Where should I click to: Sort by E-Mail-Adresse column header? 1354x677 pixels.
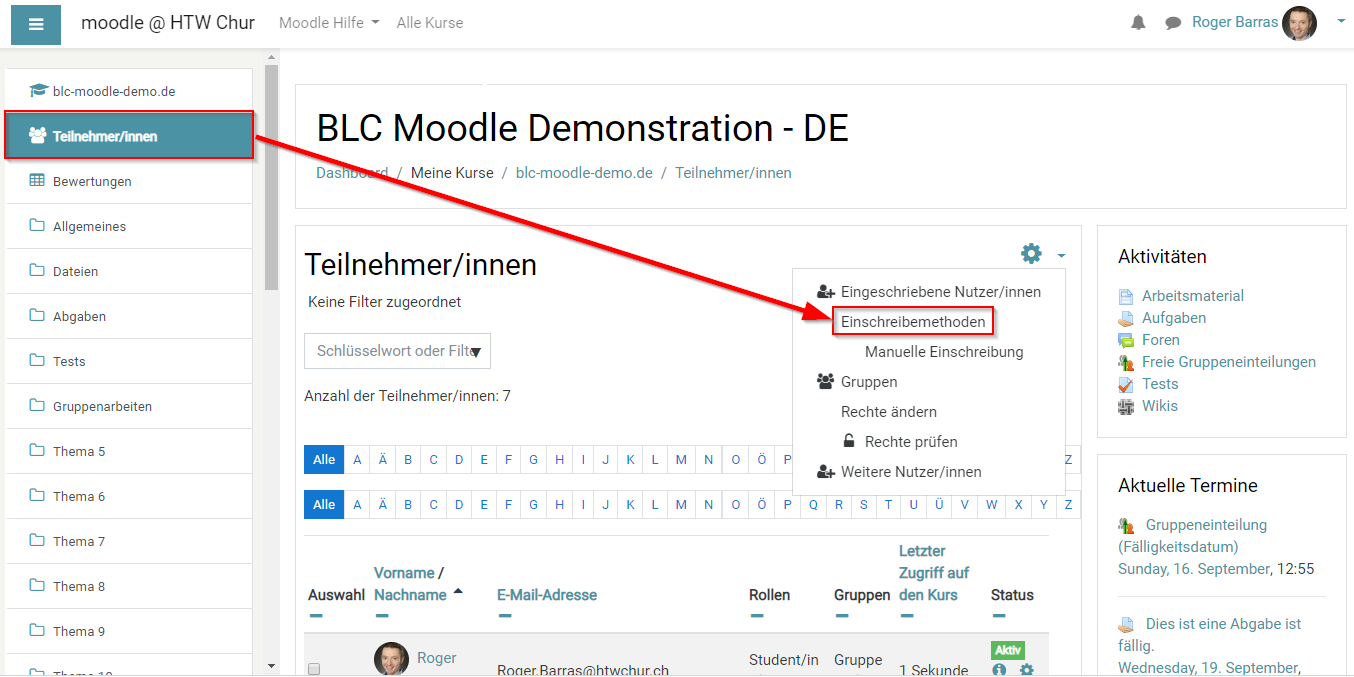pos(547,595)
